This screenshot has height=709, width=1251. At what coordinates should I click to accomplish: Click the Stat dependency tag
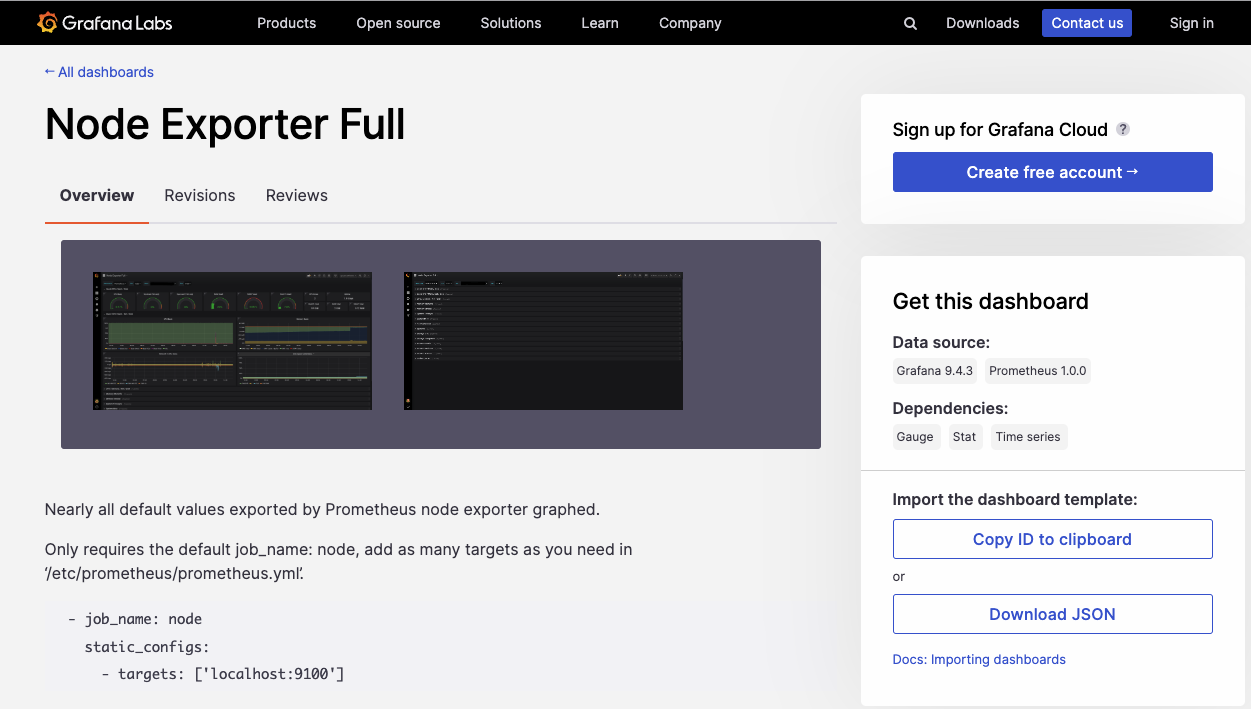[965, 437]
